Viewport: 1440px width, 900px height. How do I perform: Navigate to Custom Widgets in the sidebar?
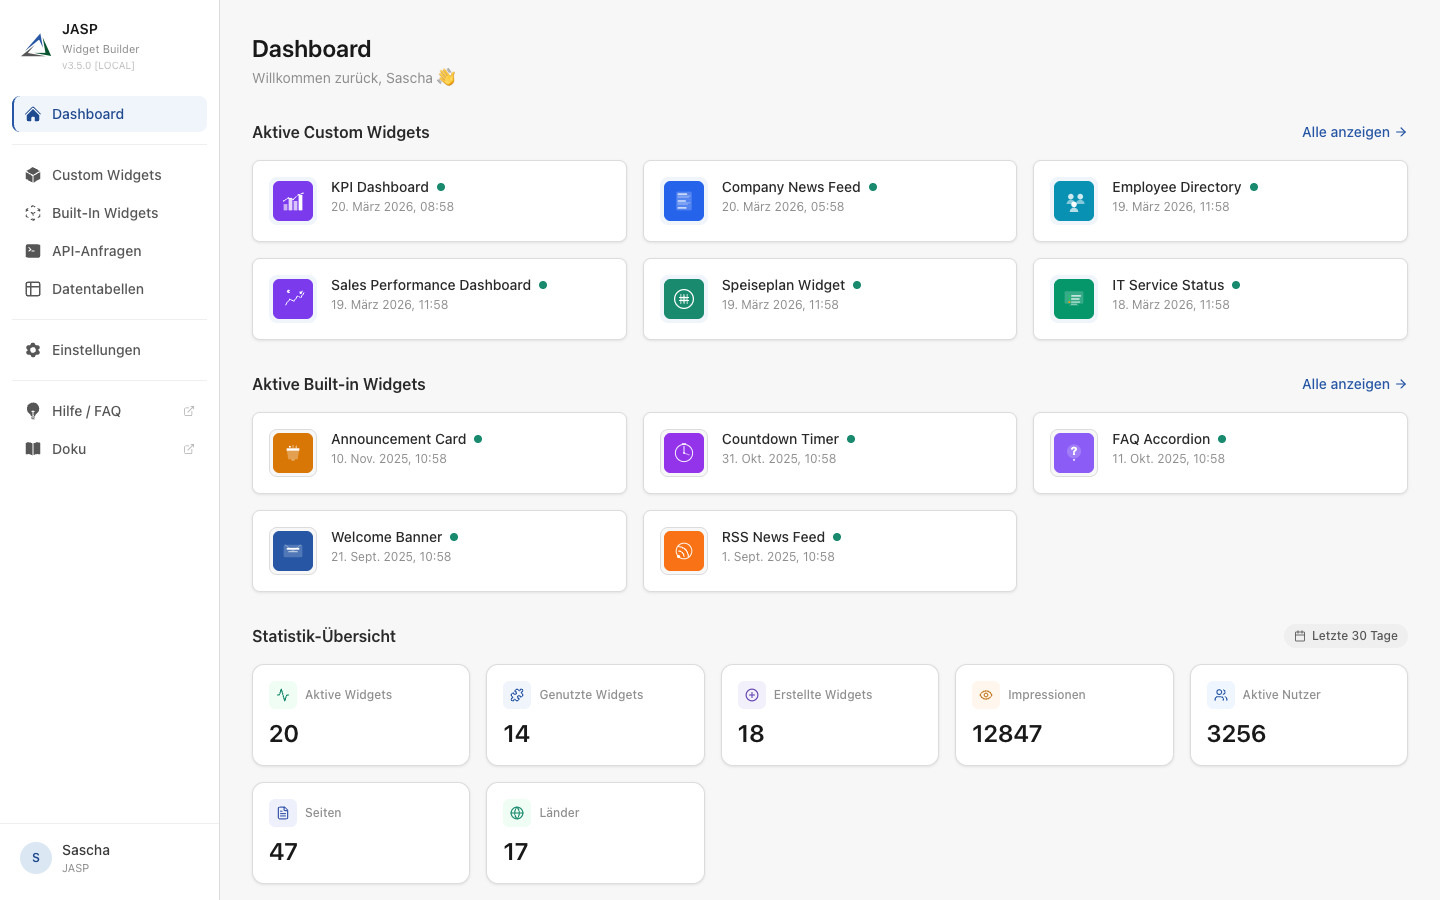point(106,175)
